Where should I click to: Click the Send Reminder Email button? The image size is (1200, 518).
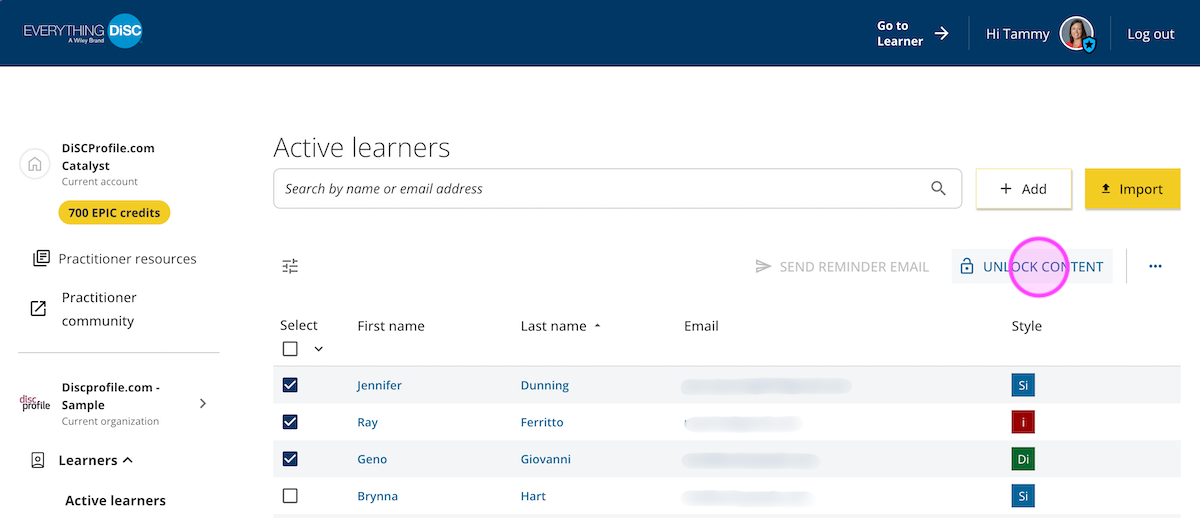tap(842, 267)
